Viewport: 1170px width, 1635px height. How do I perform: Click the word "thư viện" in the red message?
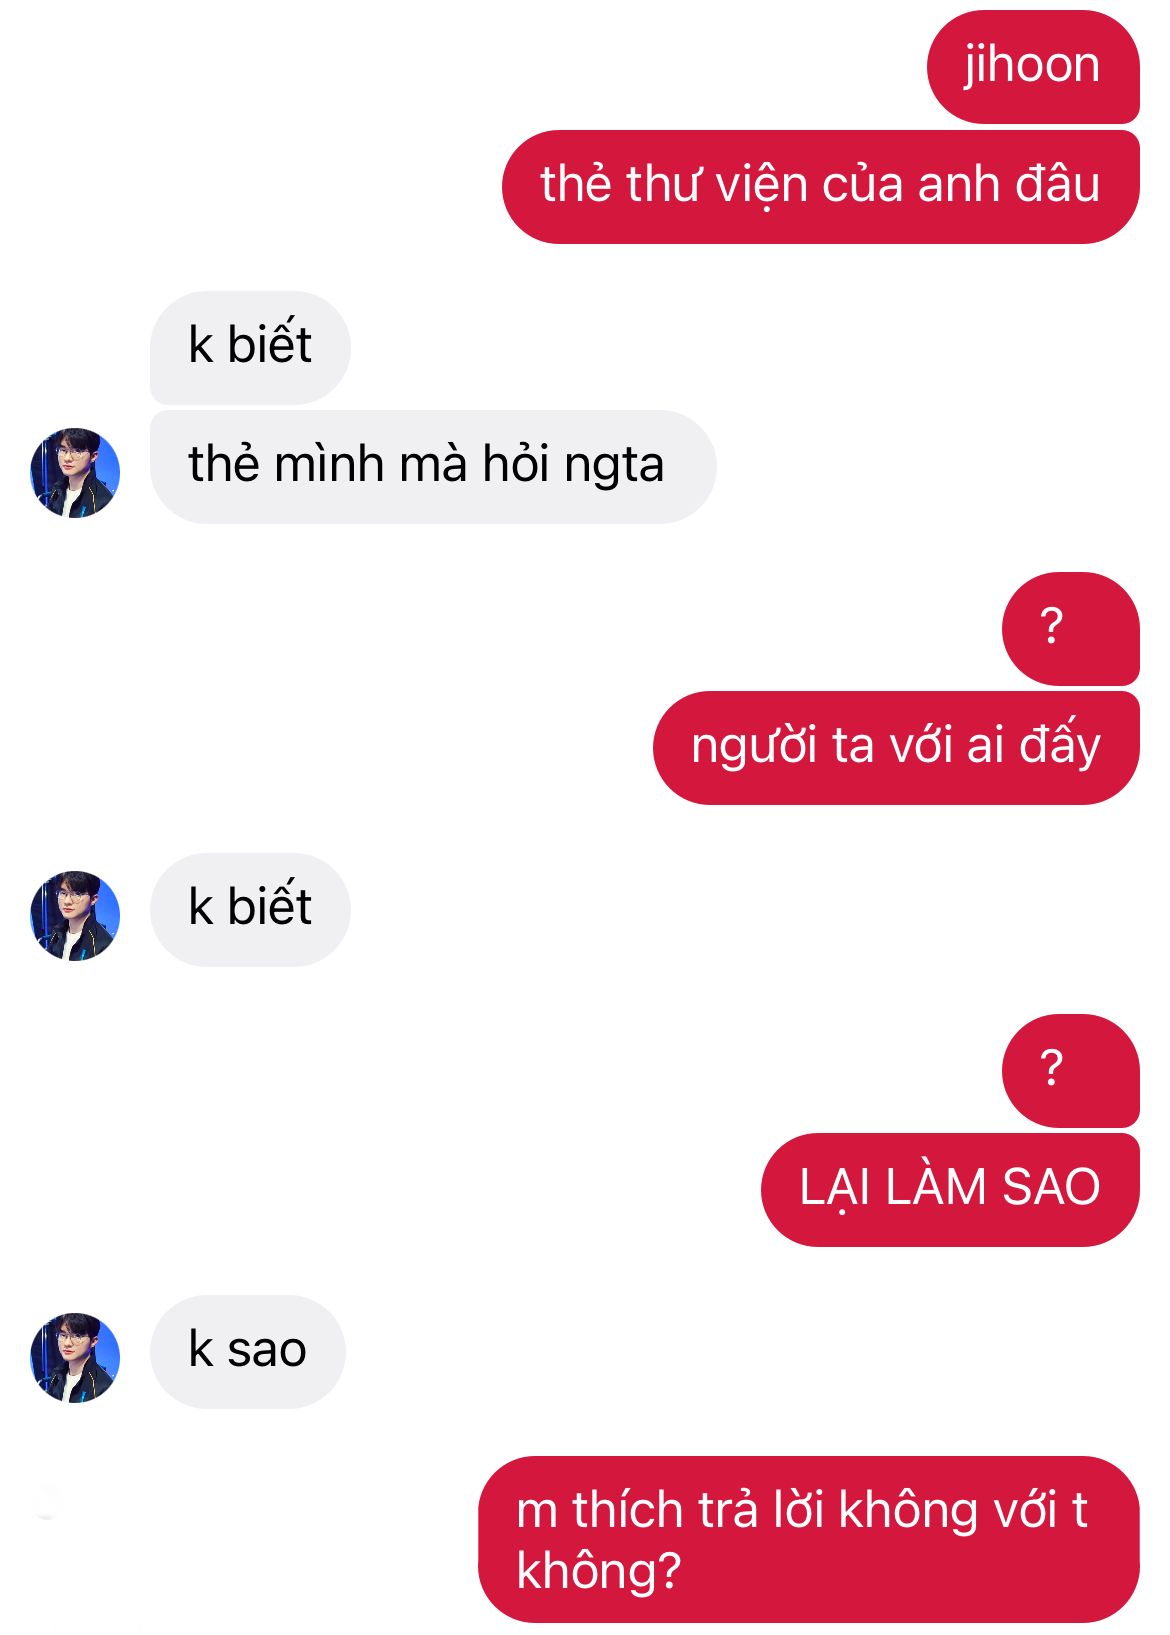[x=716, y=186]
